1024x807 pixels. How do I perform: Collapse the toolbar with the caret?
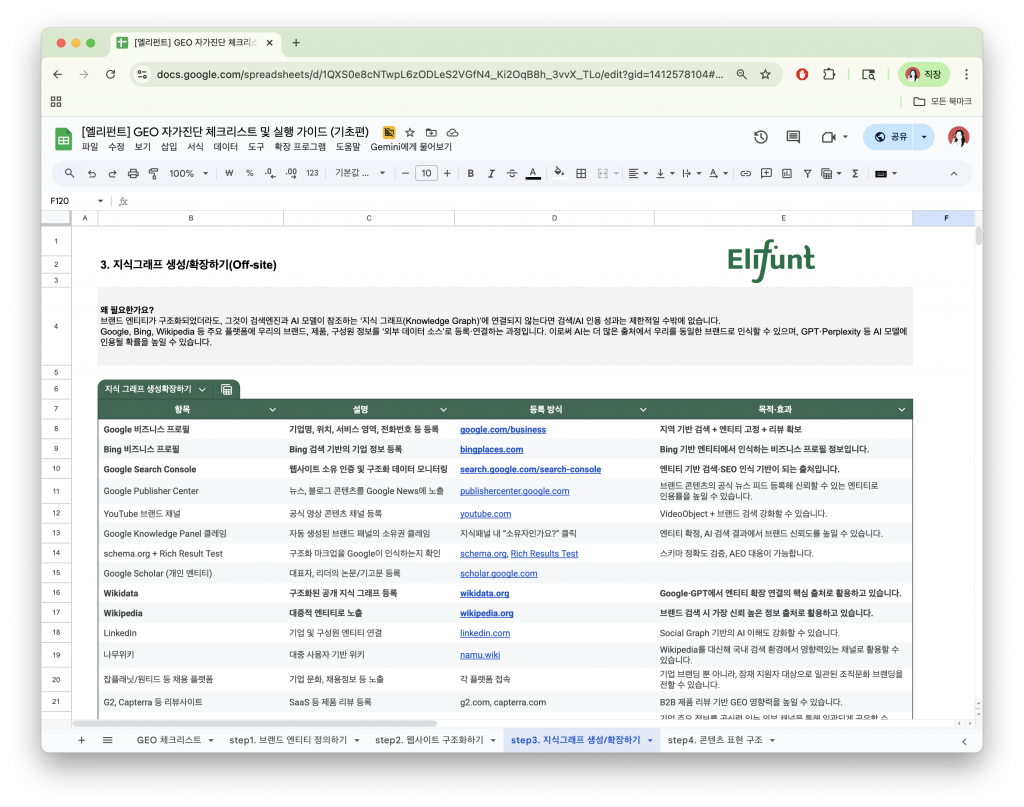953,174
